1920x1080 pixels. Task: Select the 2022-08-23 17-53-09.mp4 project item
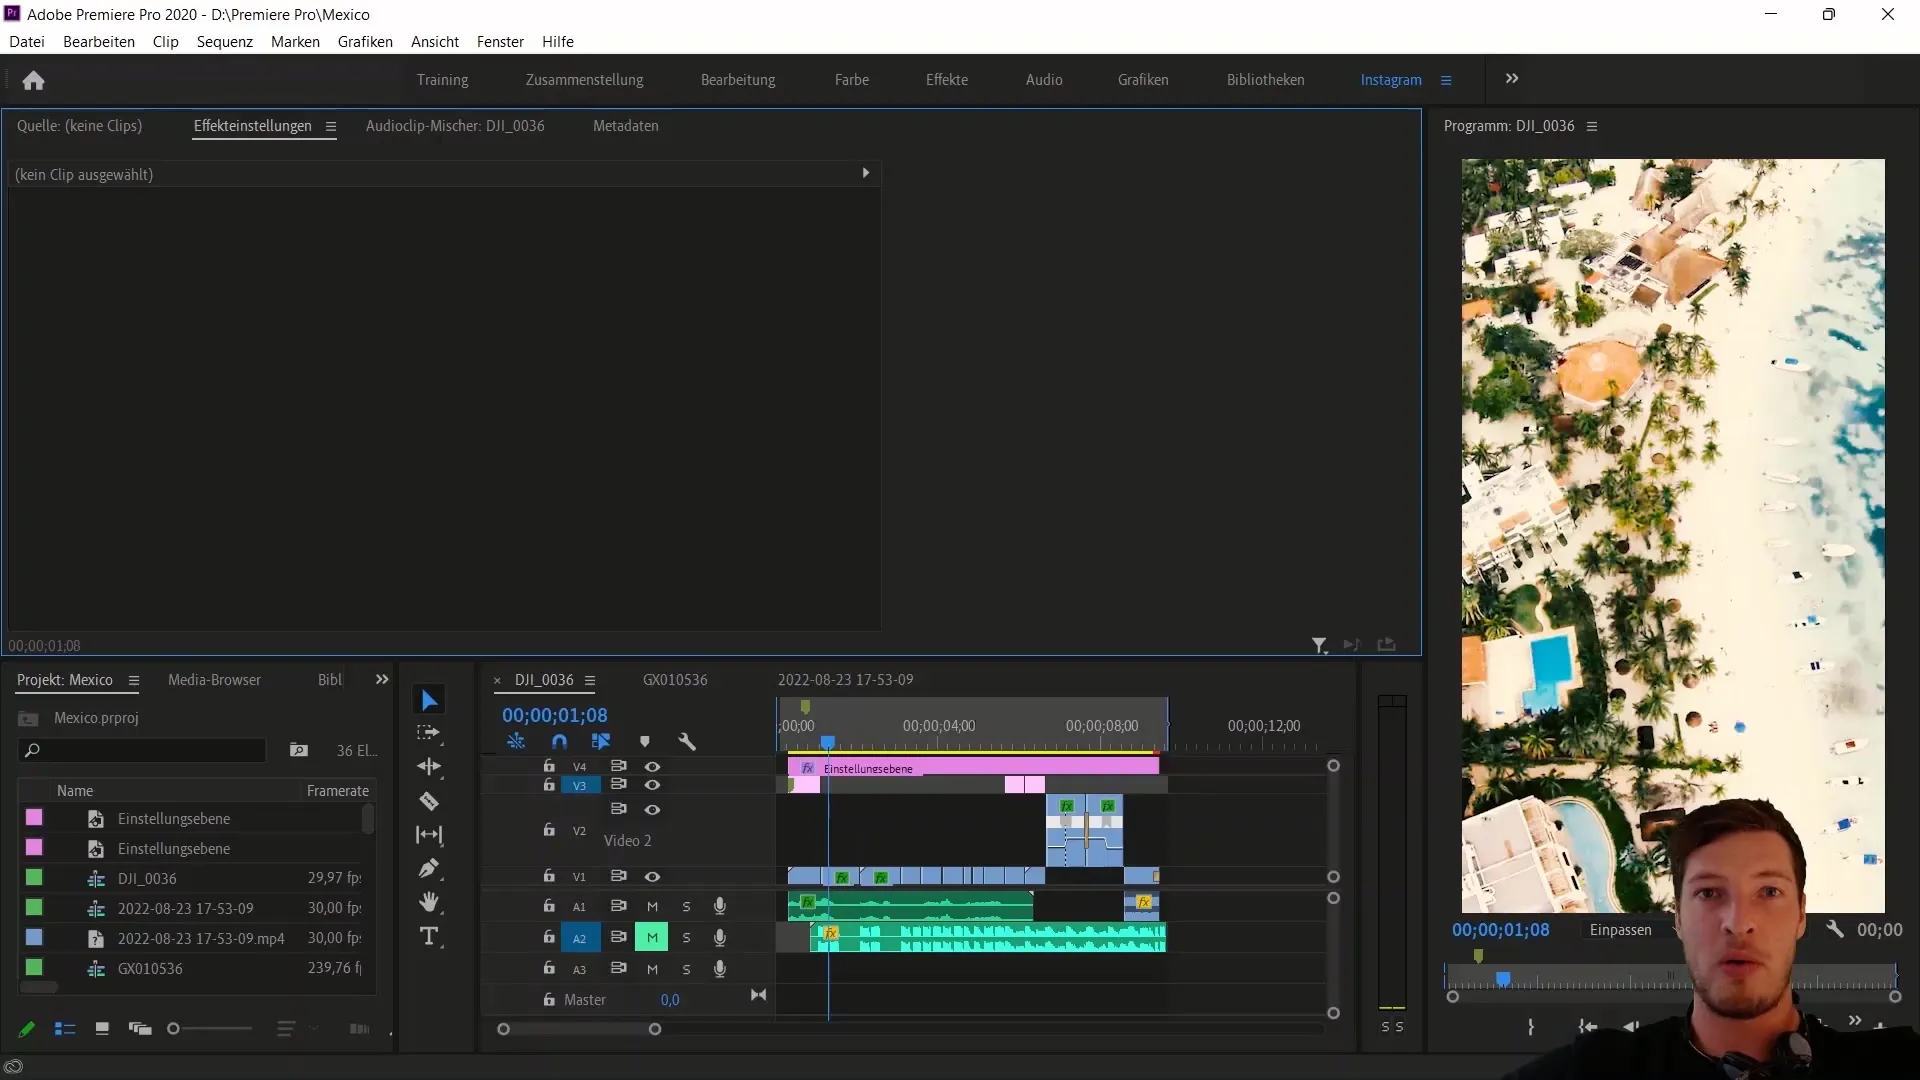(x=201, y=939)
